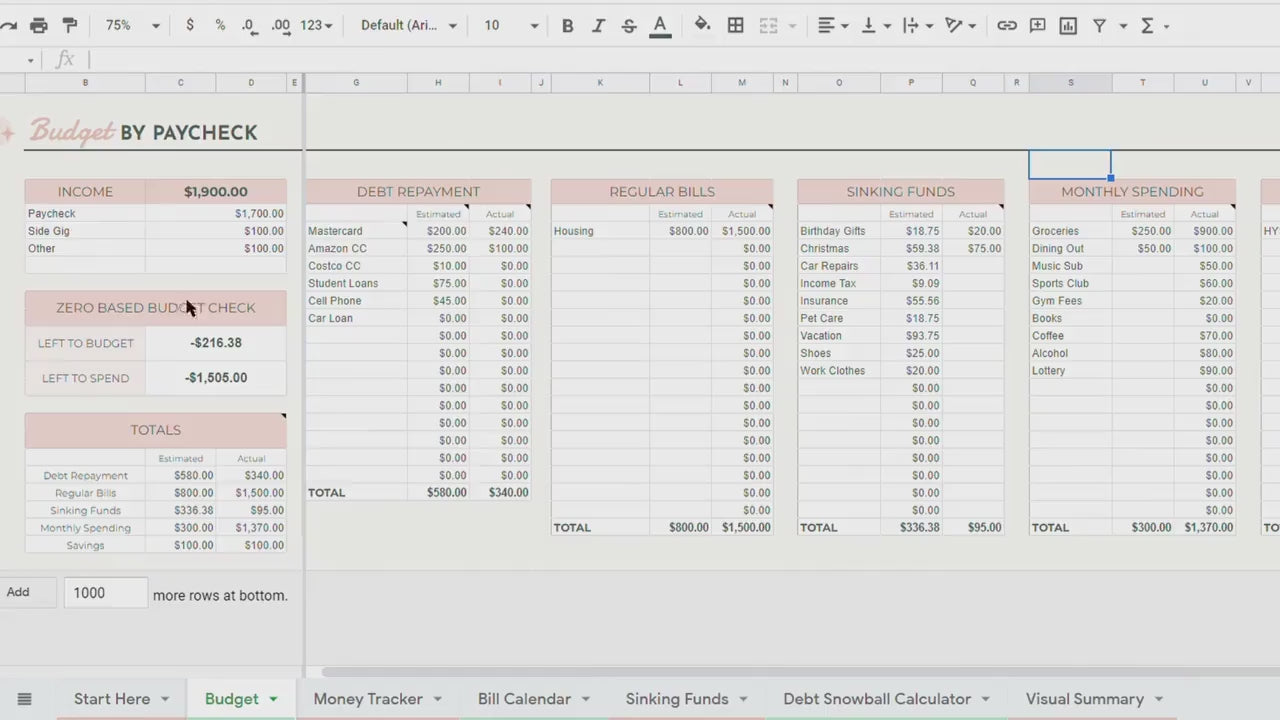1280x720 pixels.
Task: Select the Paint format tool
Action: tap(70, 25)
